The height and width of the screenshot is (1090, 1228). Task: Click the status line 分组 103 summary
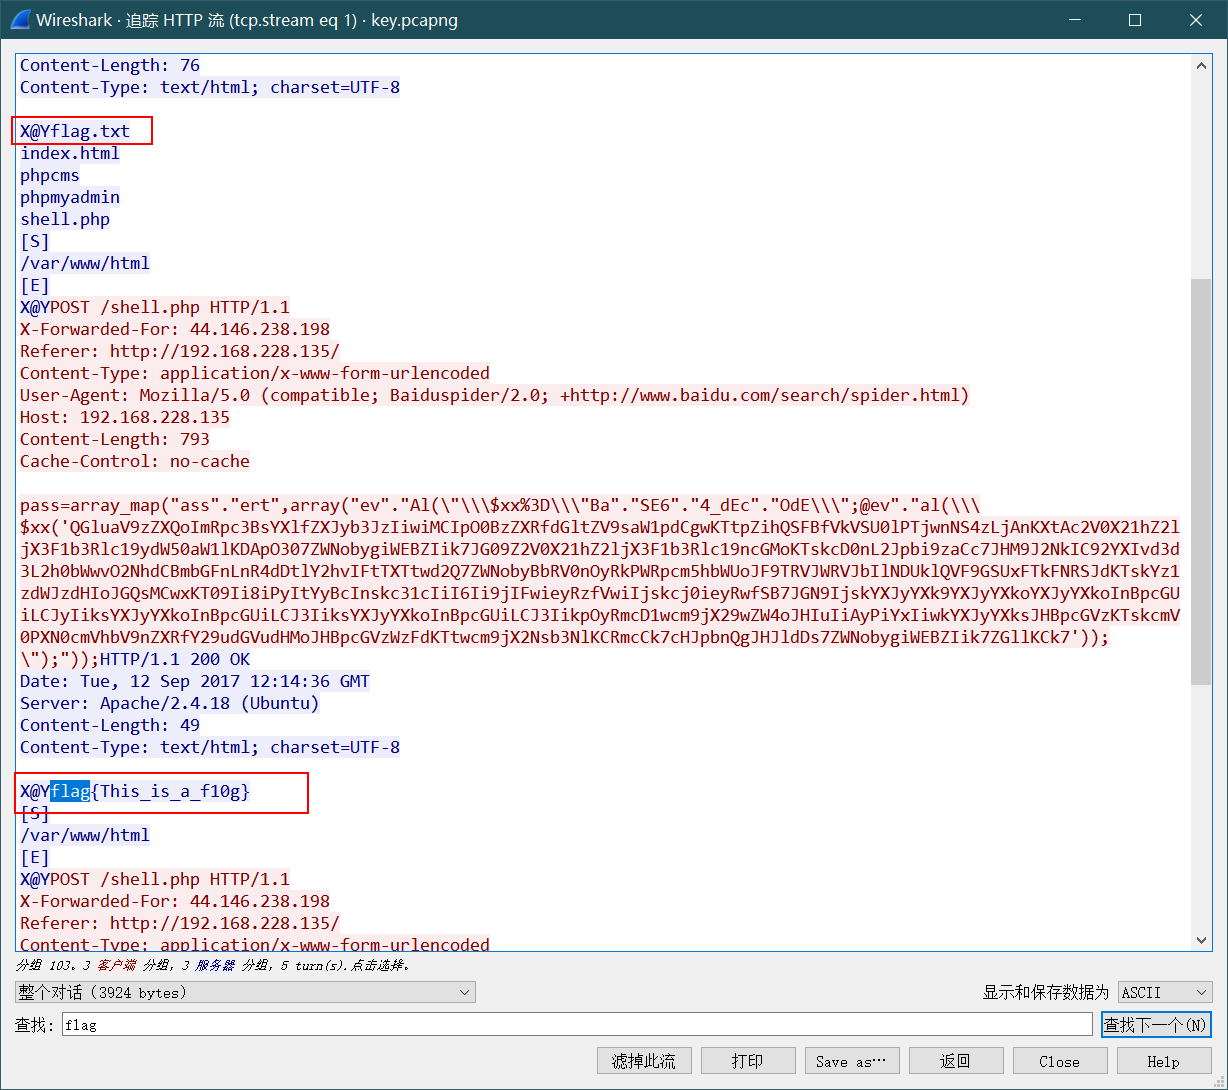click(213, 966)
